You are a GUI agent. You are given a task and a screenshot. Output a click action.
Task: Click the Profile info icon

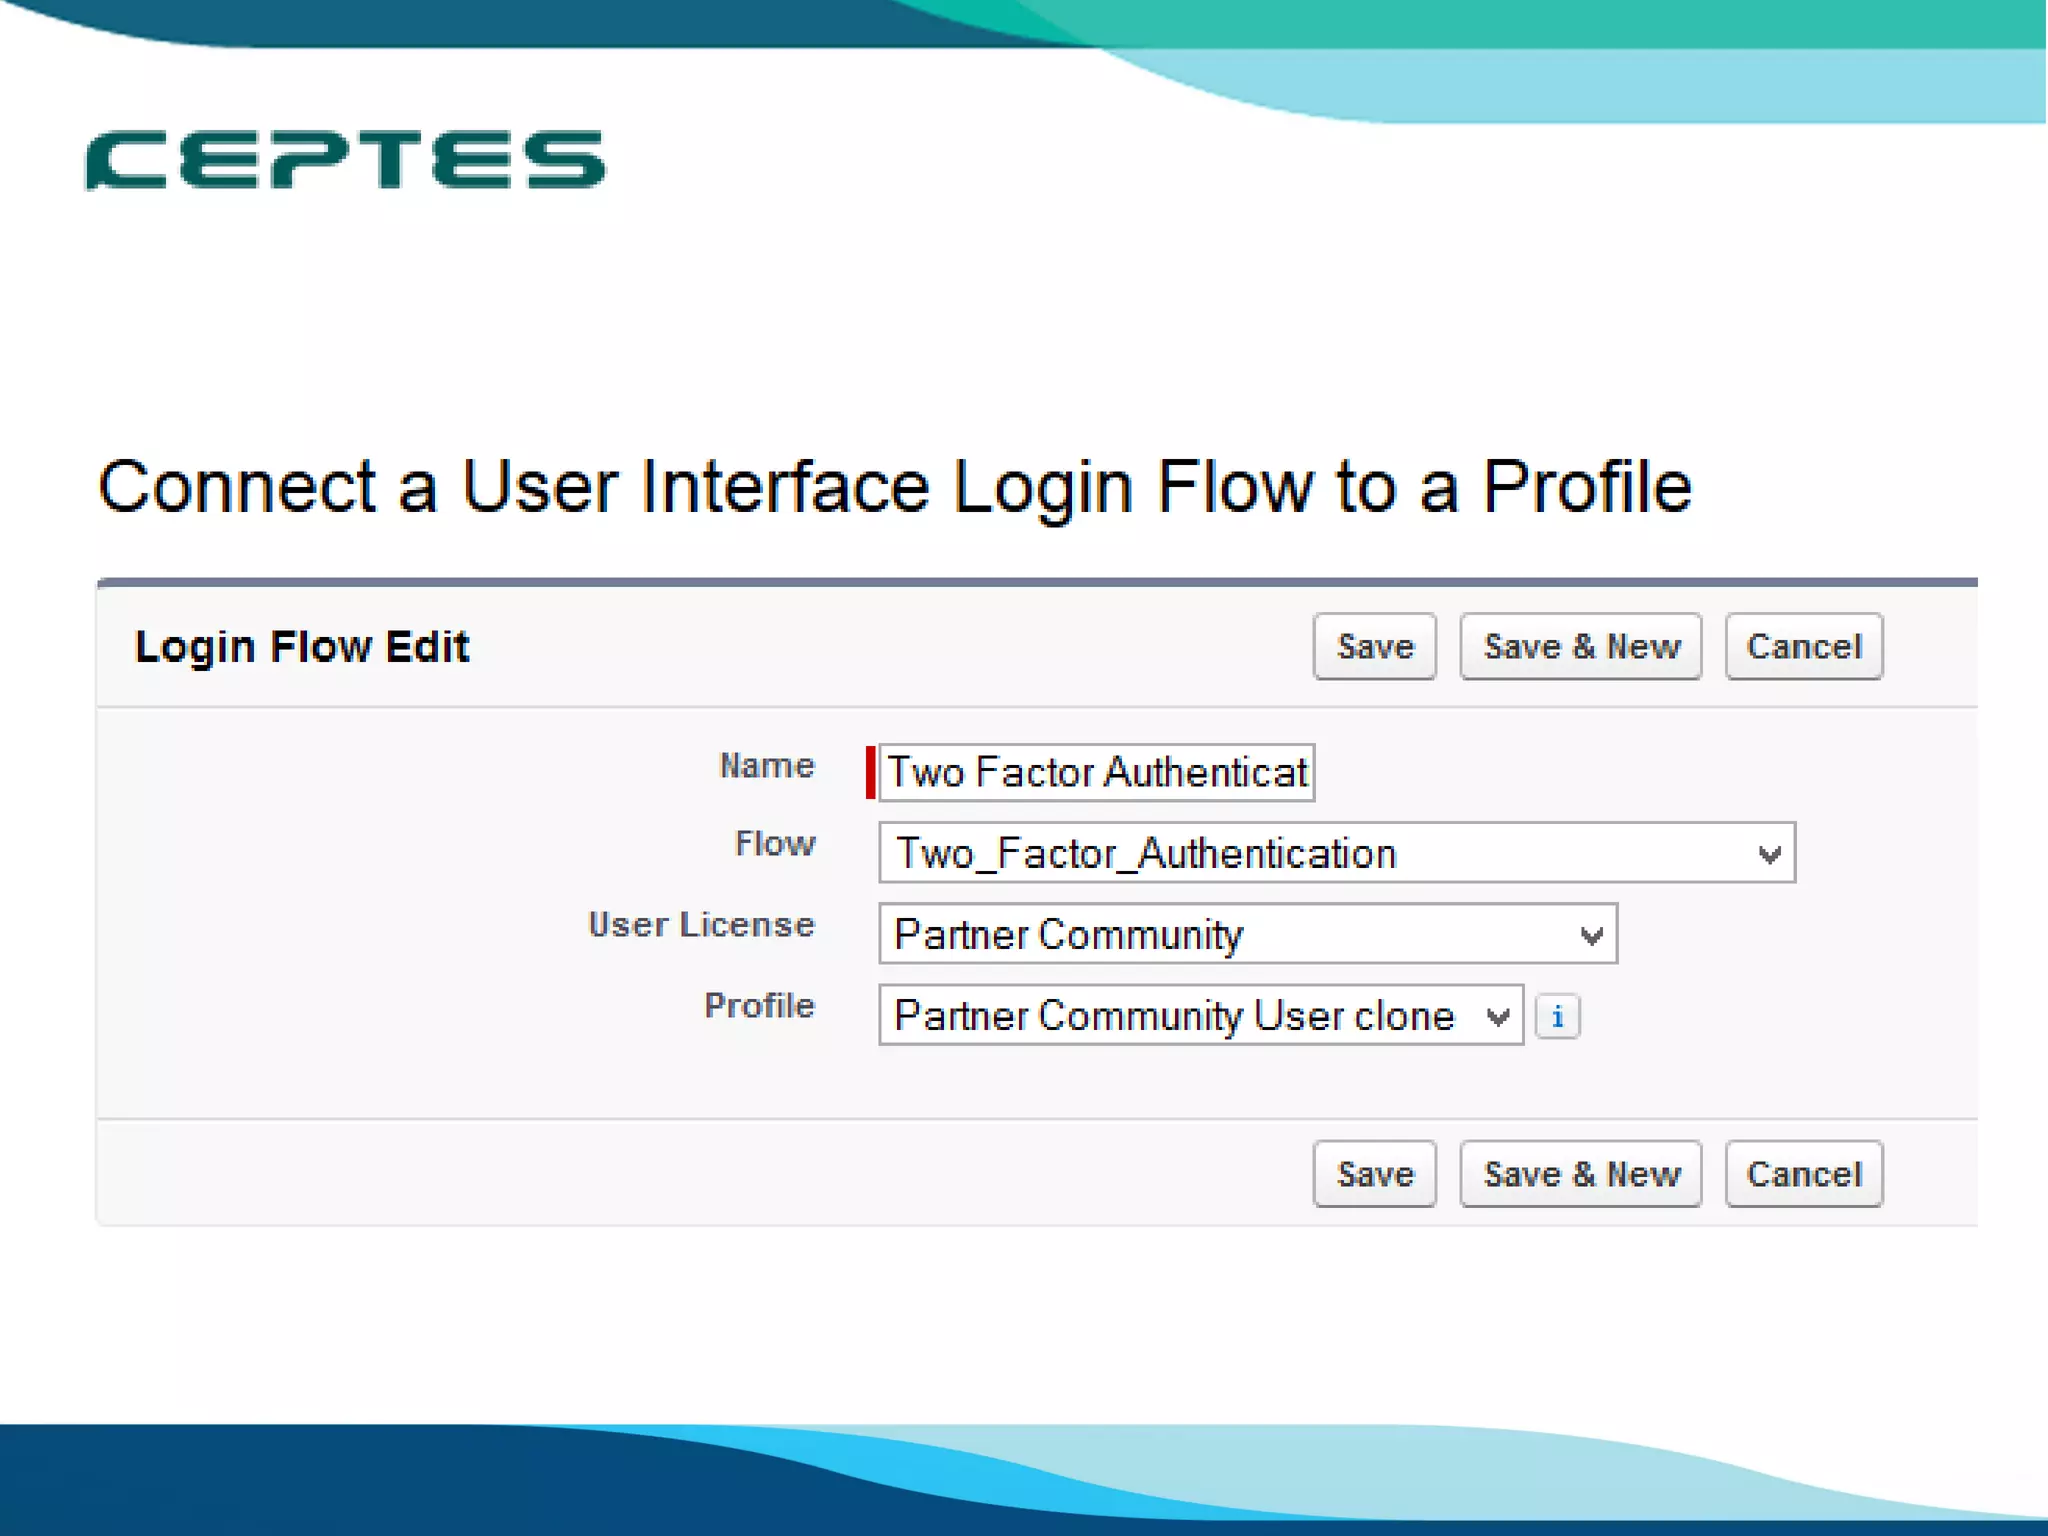pyautogui.click(x=1557, y=1017)
